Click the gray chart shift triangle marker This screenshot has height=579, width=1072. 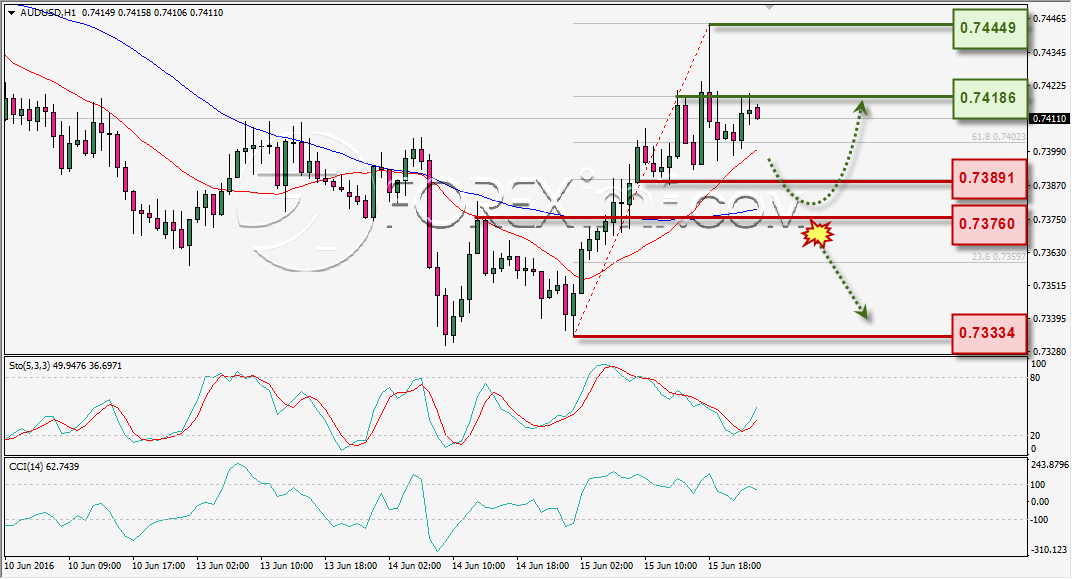pyautogui.click(x=770, y=7)
